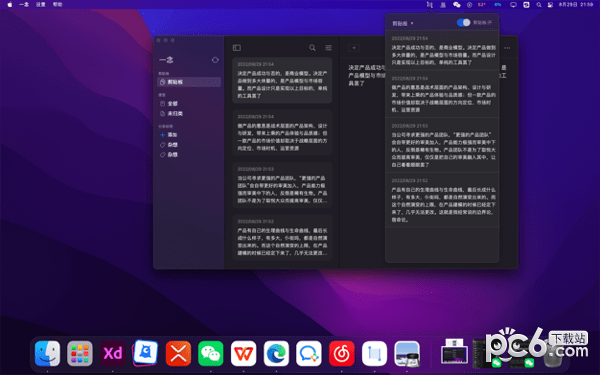Launch WPS Office from the Dock
The height and width of the screenshot is (375, 600).
click(x=243, y=353)
